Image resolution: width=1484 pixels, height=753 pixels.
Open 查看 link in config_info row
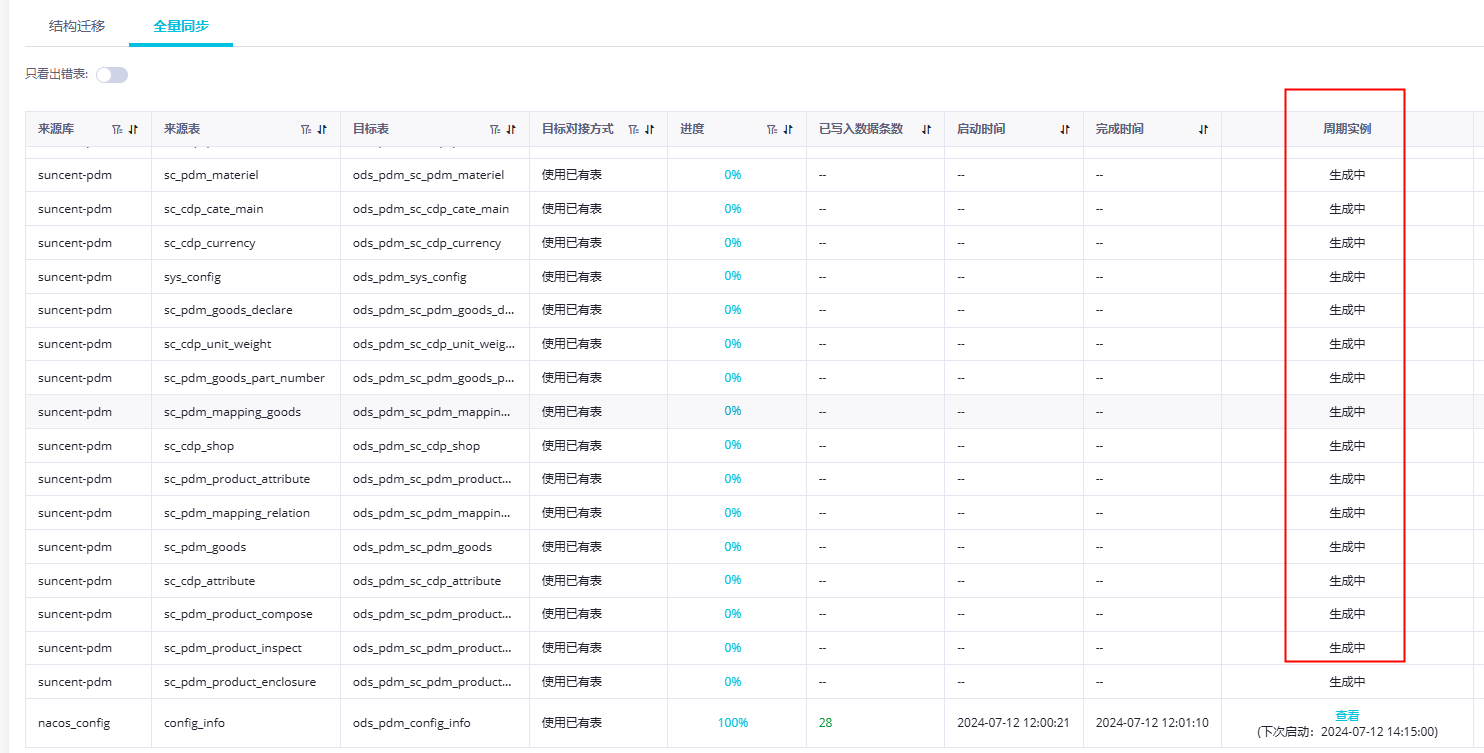[1347, 716]
